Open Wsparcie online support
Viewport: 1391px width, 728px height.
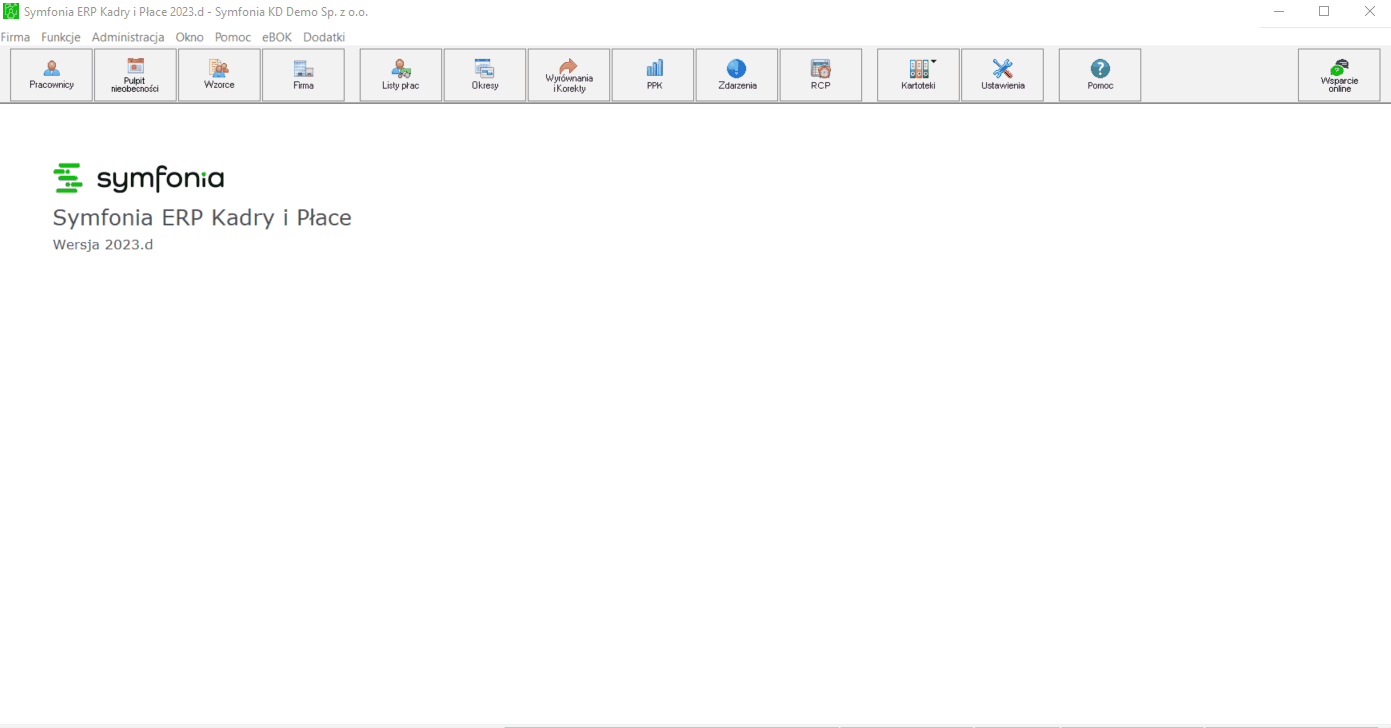(x=1339, y=75)
